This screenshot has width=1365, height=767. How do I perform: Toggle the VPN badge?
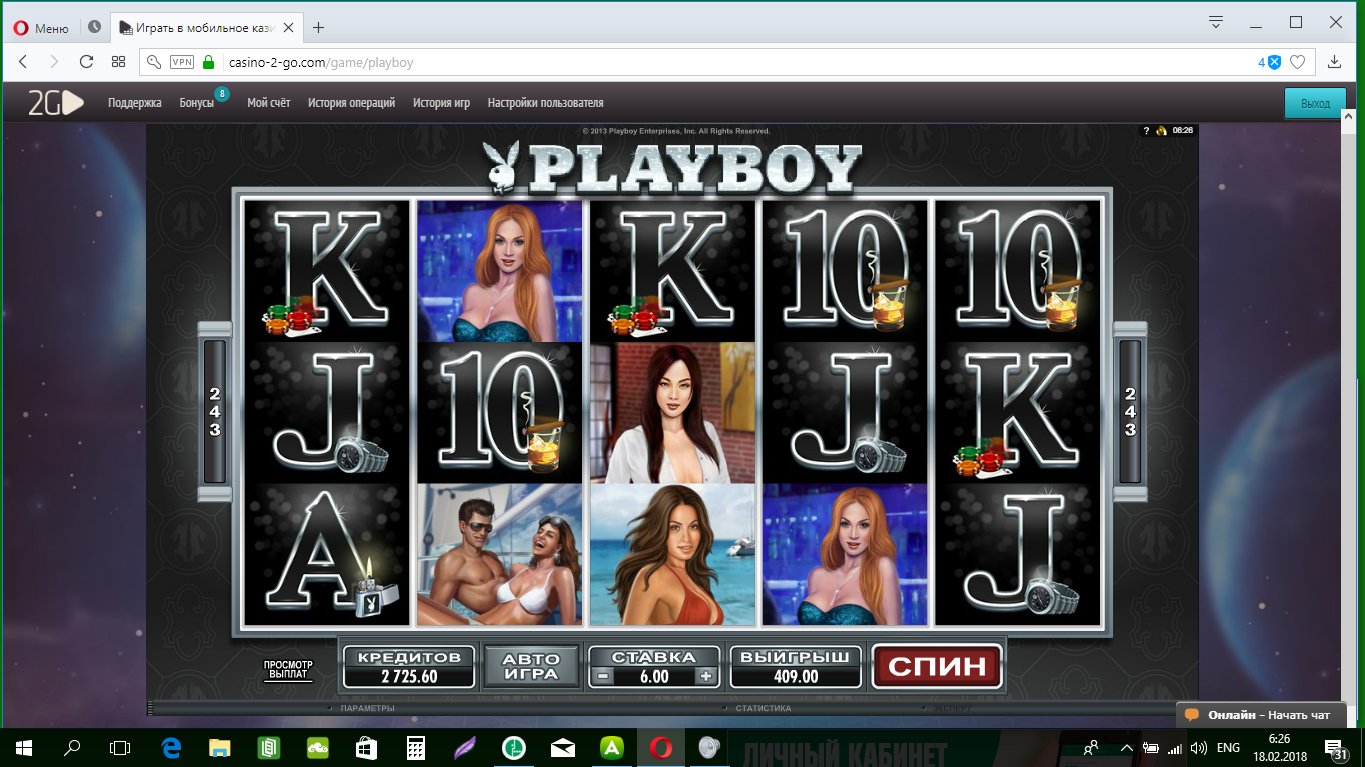[x=182, y=62]
